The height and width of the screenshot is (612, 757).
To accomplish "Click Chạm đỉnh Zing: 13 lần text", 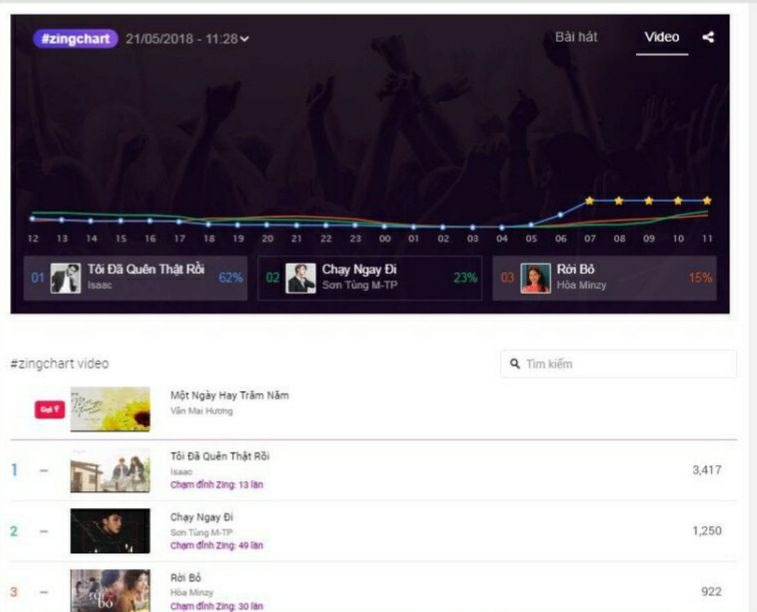I will click(217, 485).
